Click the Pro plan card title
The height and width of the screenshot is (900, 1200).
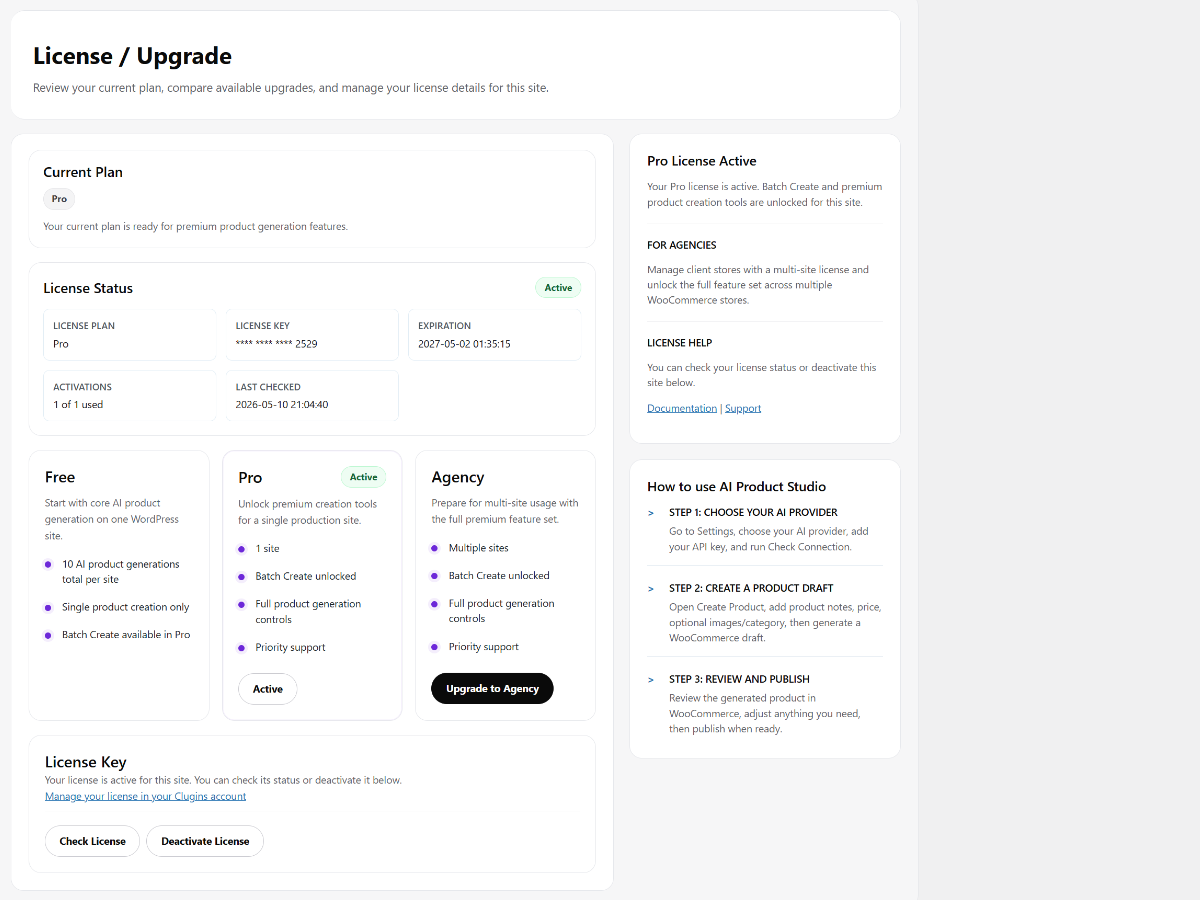(250, 478)
